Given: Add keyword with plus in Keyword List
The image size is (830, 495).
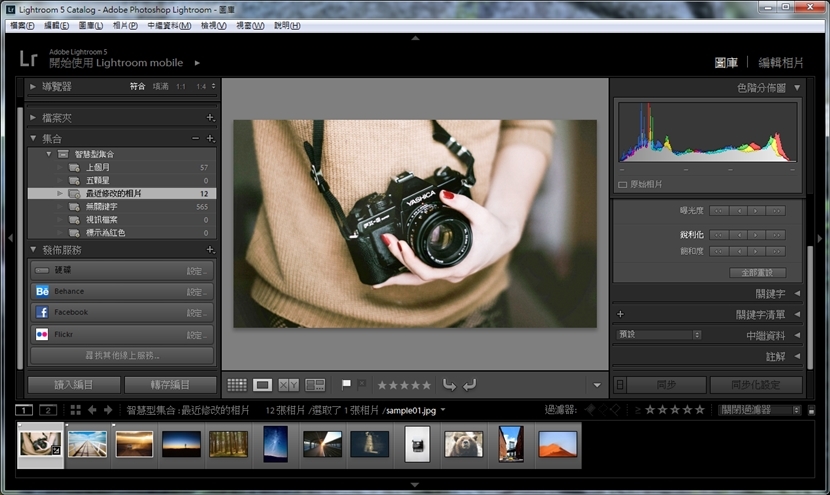Looking at the screenshot, I should 620,314.
